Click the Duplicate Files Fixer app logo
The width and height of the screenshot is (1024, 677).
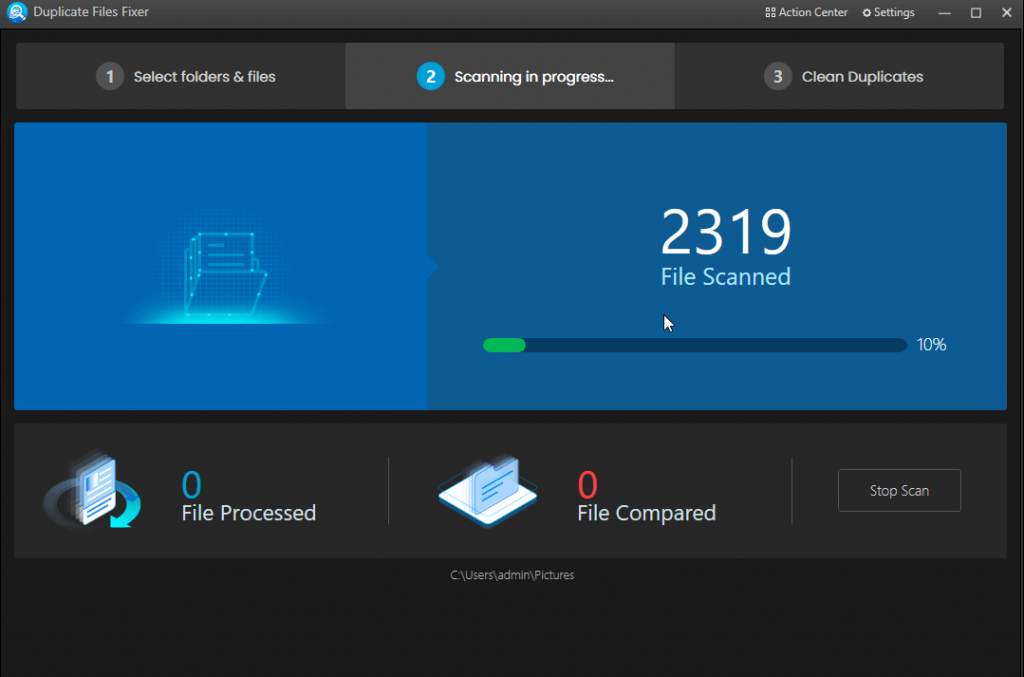pos(16,12)
